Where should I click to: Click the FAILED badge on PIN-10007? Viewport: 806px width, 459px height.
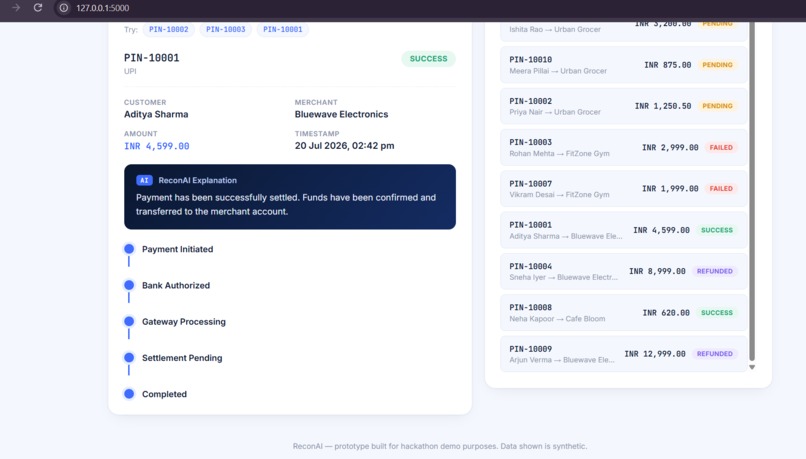[721, 189]
